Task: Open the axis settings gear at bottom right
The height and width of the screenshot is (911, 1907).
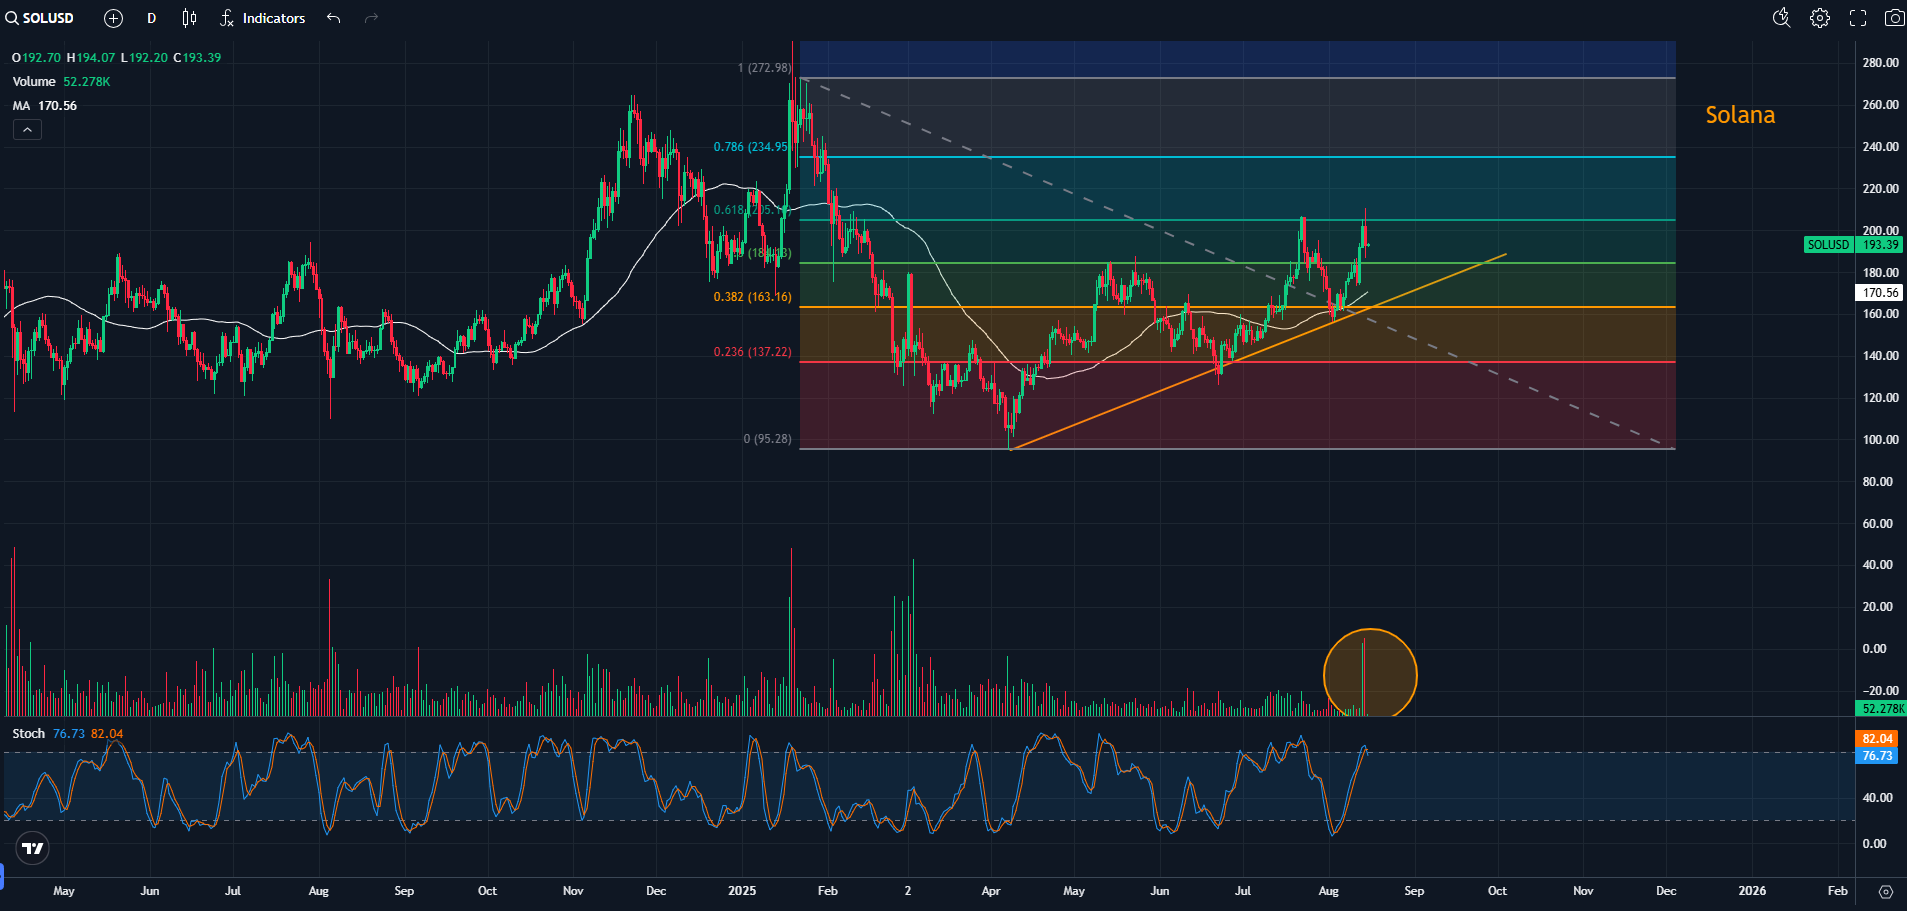Action: [1886, 891]
